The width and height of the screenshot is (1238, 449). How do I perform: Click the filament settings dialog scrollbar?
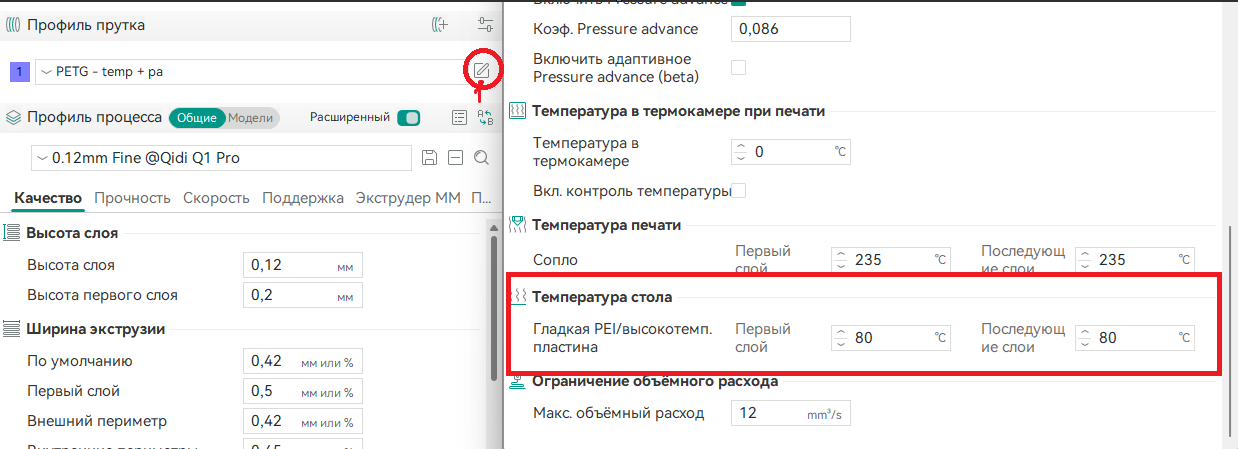1232,330
